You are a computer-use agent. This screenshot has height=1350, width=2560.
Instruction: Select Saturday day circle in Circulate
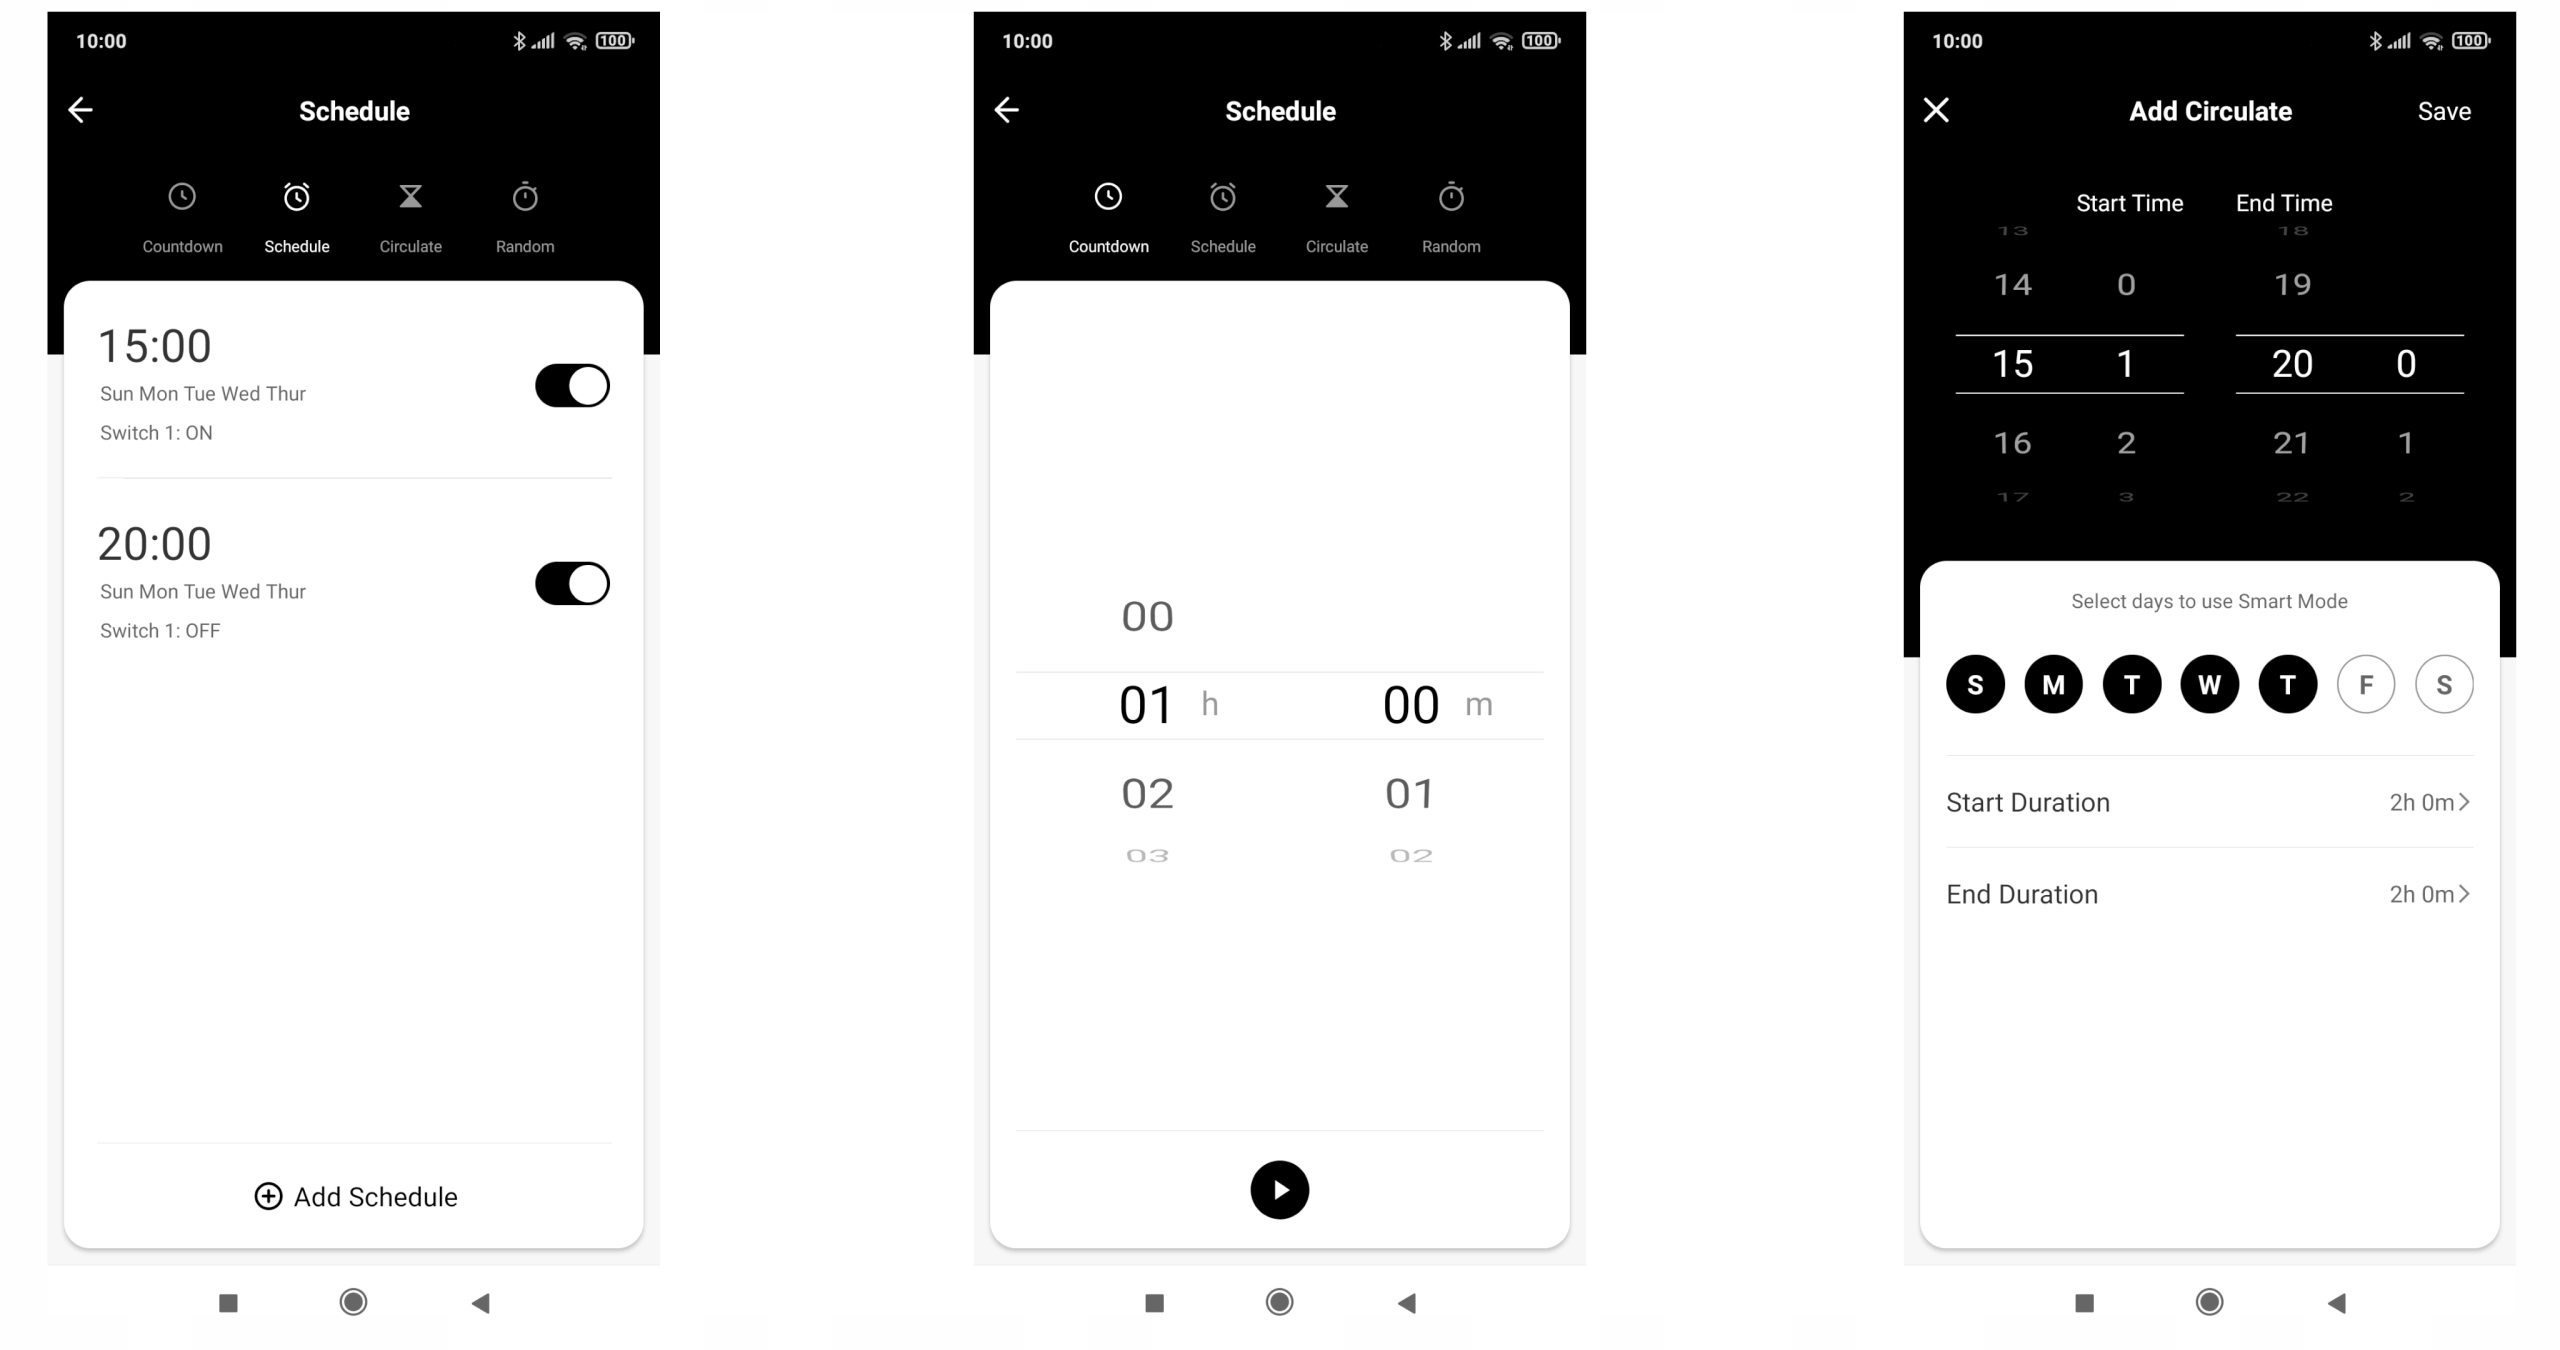pyautogui.click(x=2443, y=684)
